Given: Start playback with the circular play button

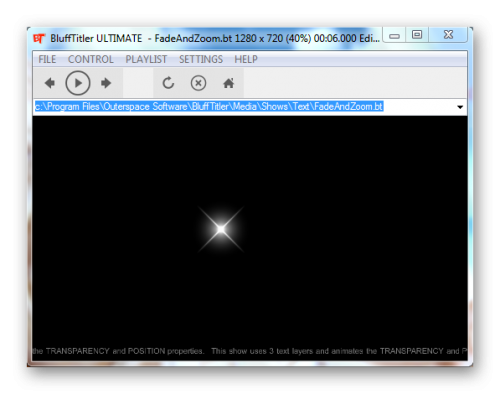Looking at the screenshot, I should [x=78, y=83].
